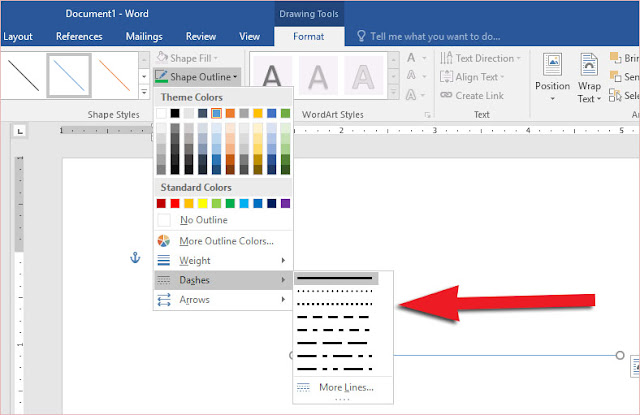Screen dimensions: 640x415
Task: Pick the red standard color swatch
Action: point(175,203)
